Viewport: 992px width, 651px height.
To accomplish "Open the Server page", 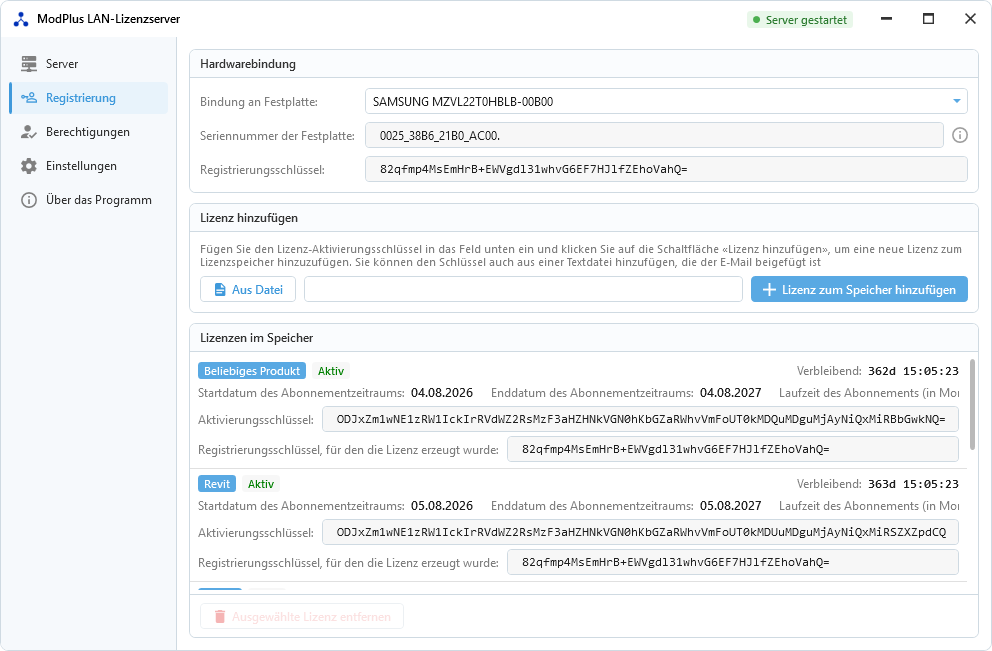I will (x=89, y=64).
